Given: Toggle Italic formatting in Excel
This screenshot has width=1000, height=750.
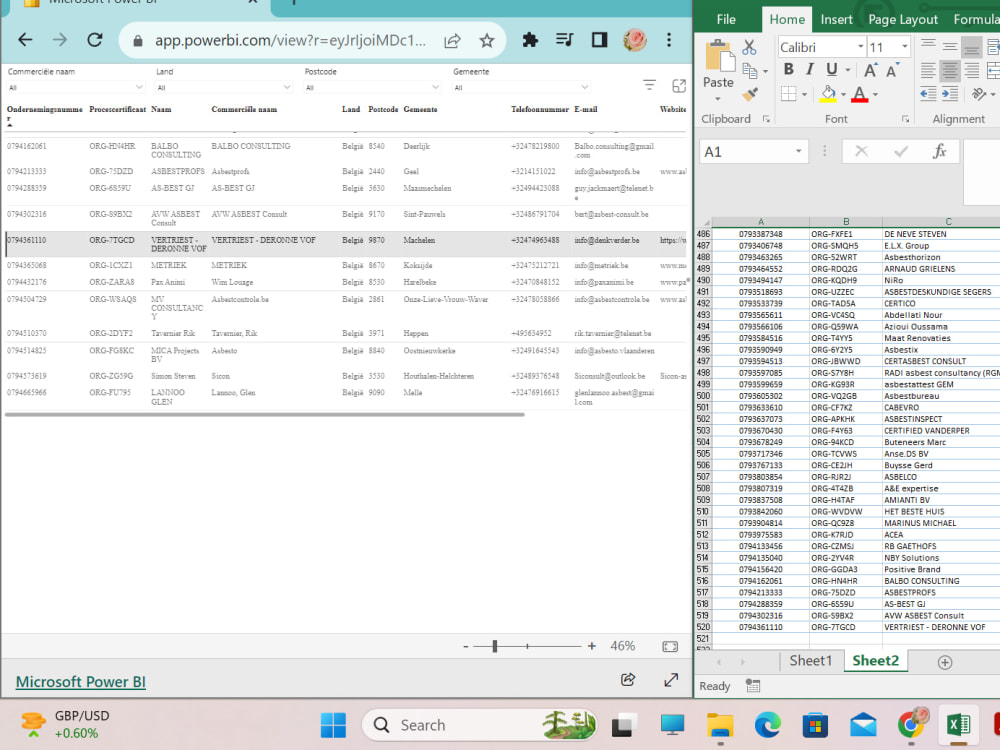Looking at the screenshot, I should coord(810,69).
